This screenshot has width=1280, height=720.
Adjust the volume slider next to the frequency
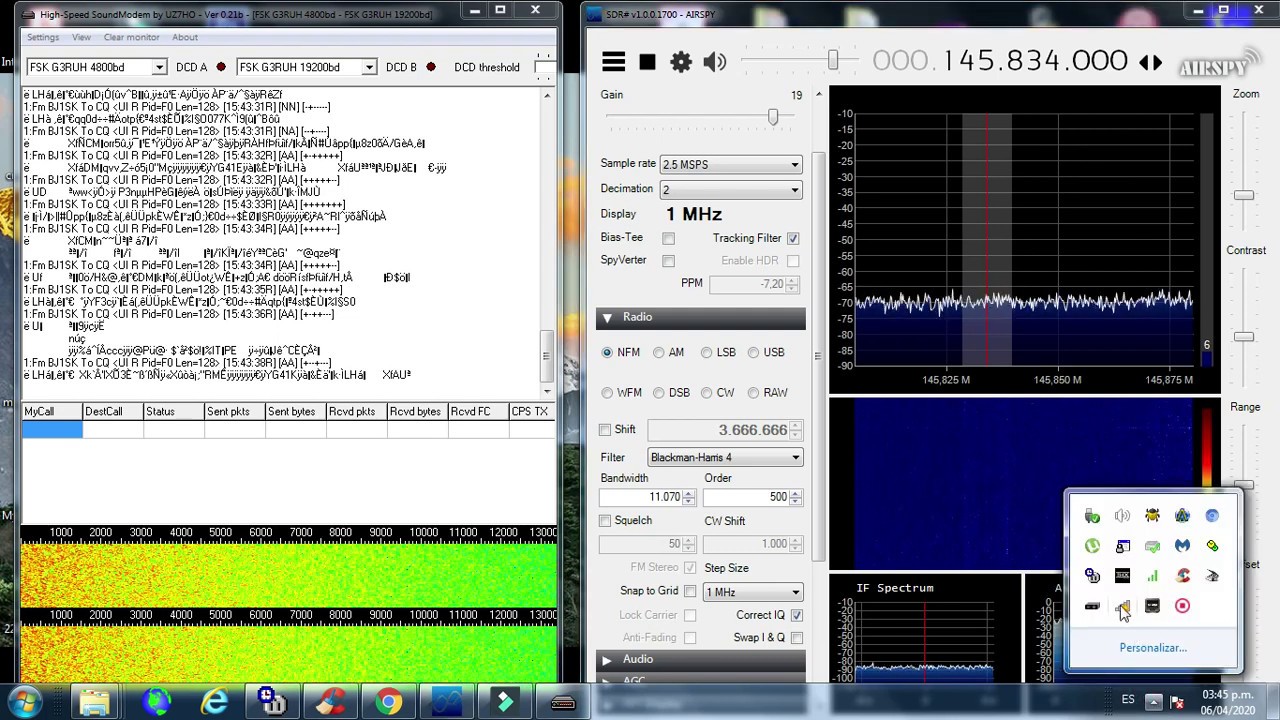(832, 62)
